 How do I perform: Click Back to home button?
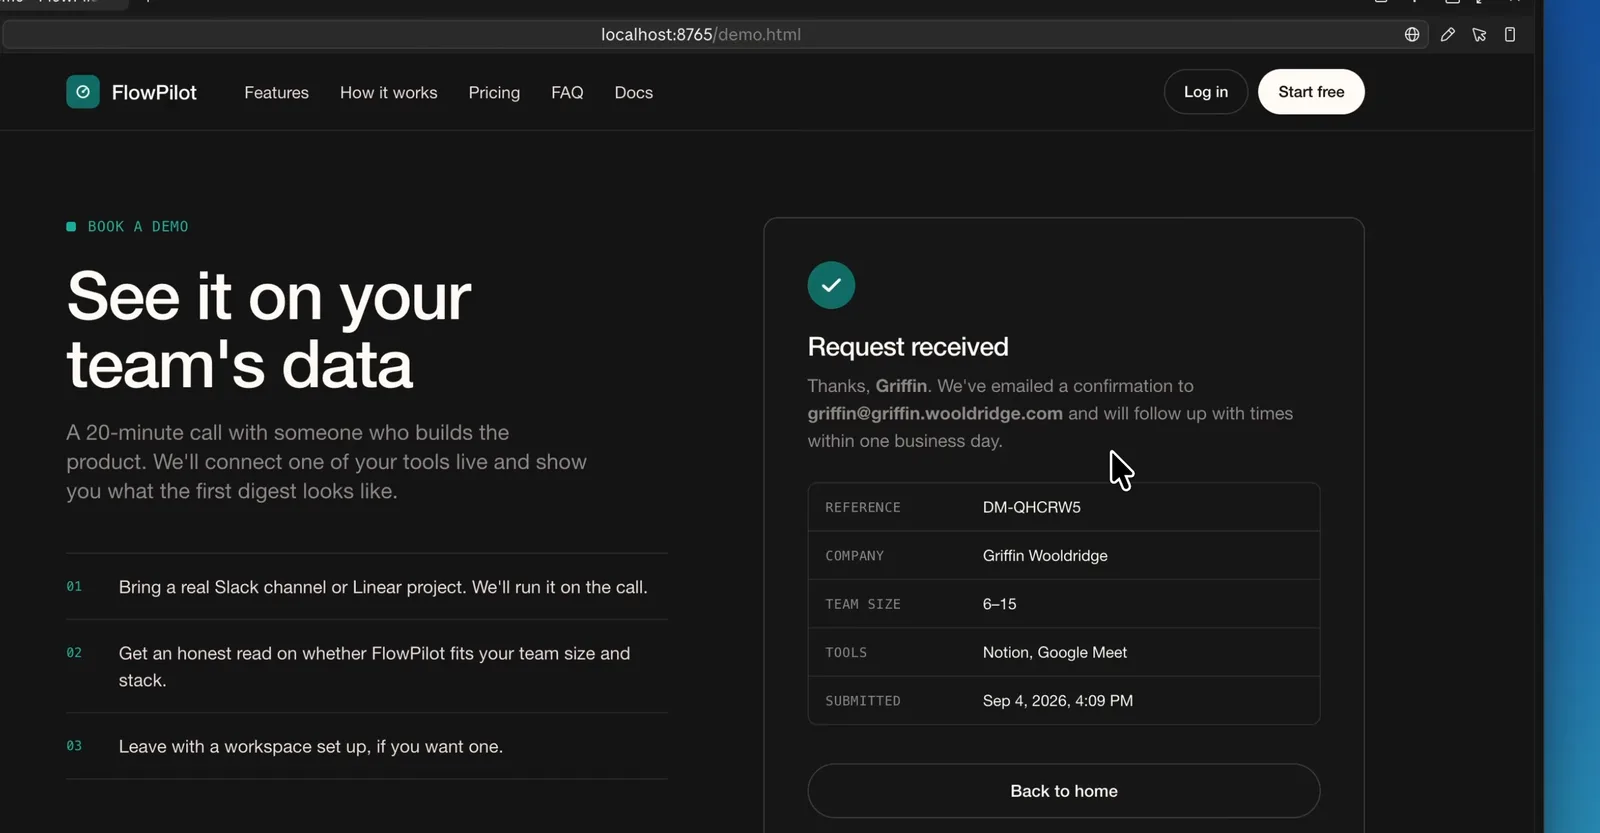(1064, 791)
